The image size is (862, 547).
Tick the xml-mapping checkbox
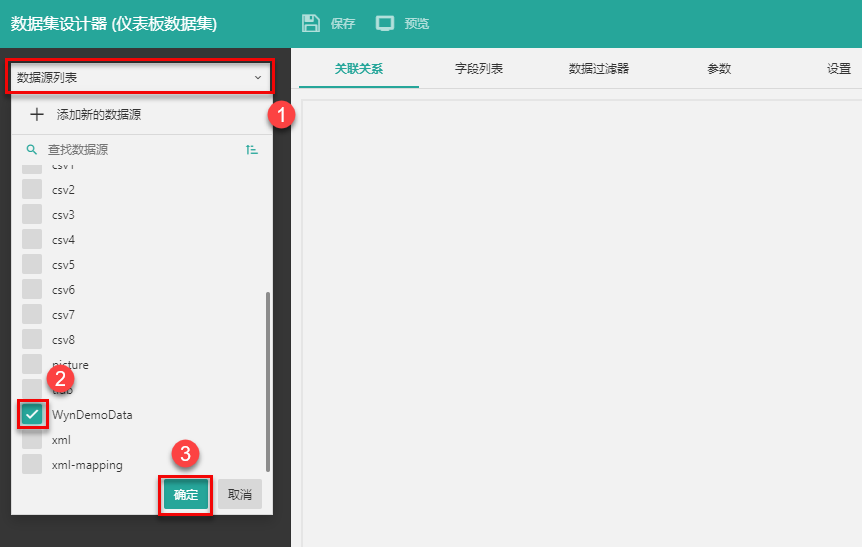(32, 464)
